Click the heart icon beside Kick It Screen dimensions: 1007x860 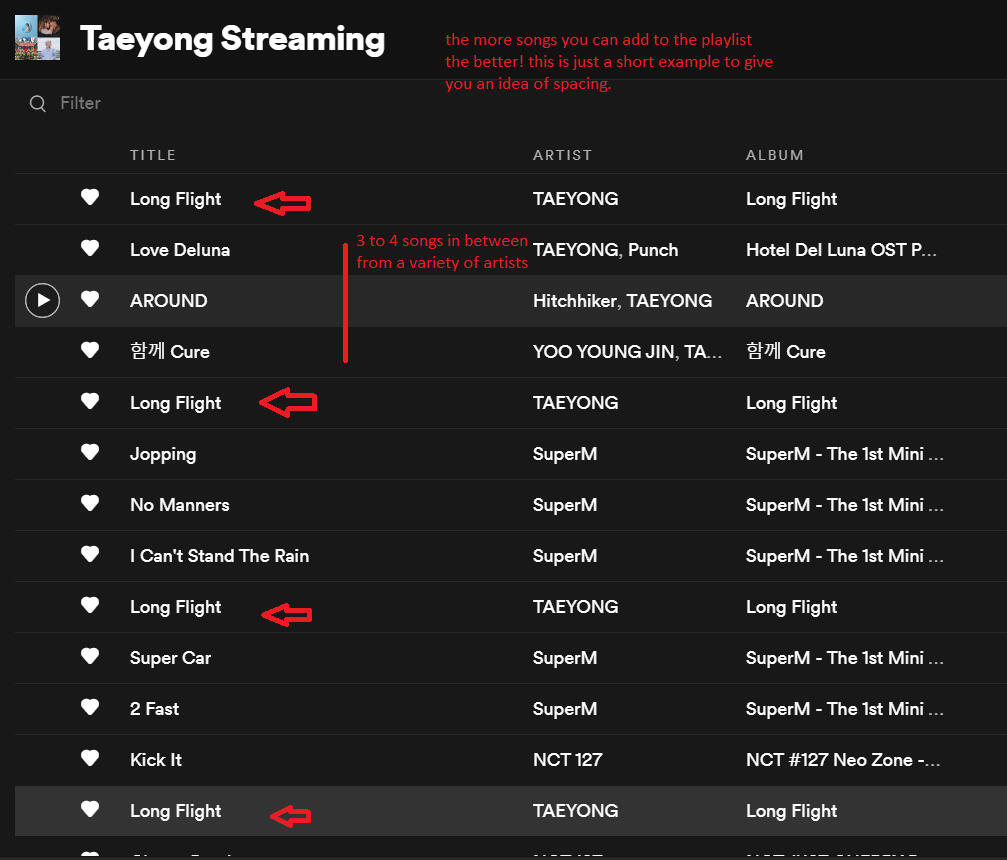[90, 758]
